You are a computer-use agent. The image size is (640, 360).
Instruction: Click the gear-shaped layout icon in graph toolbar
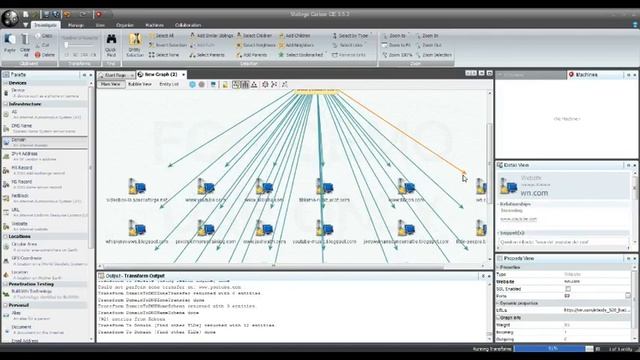265,84
